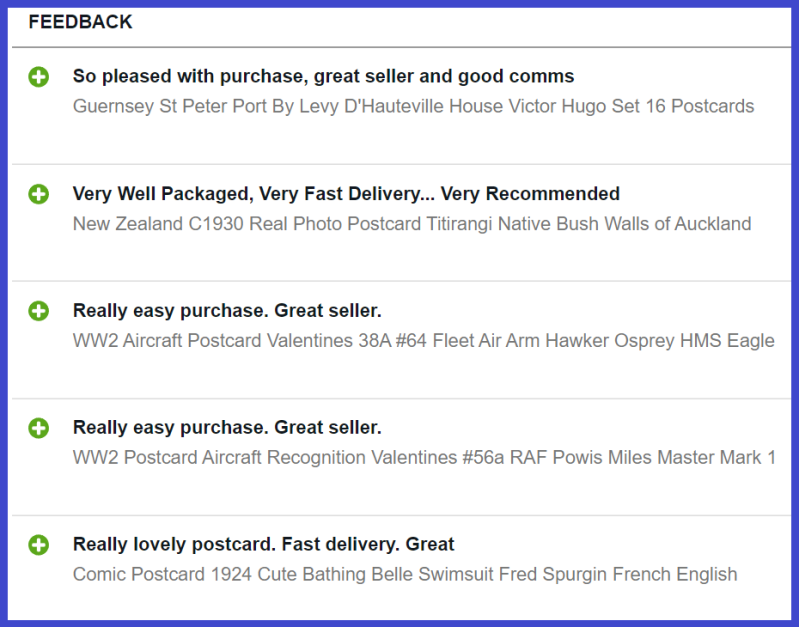
Task: Click the "Very Well Packaged, Very Fast Delivery" comment
Action: (346, 194)
